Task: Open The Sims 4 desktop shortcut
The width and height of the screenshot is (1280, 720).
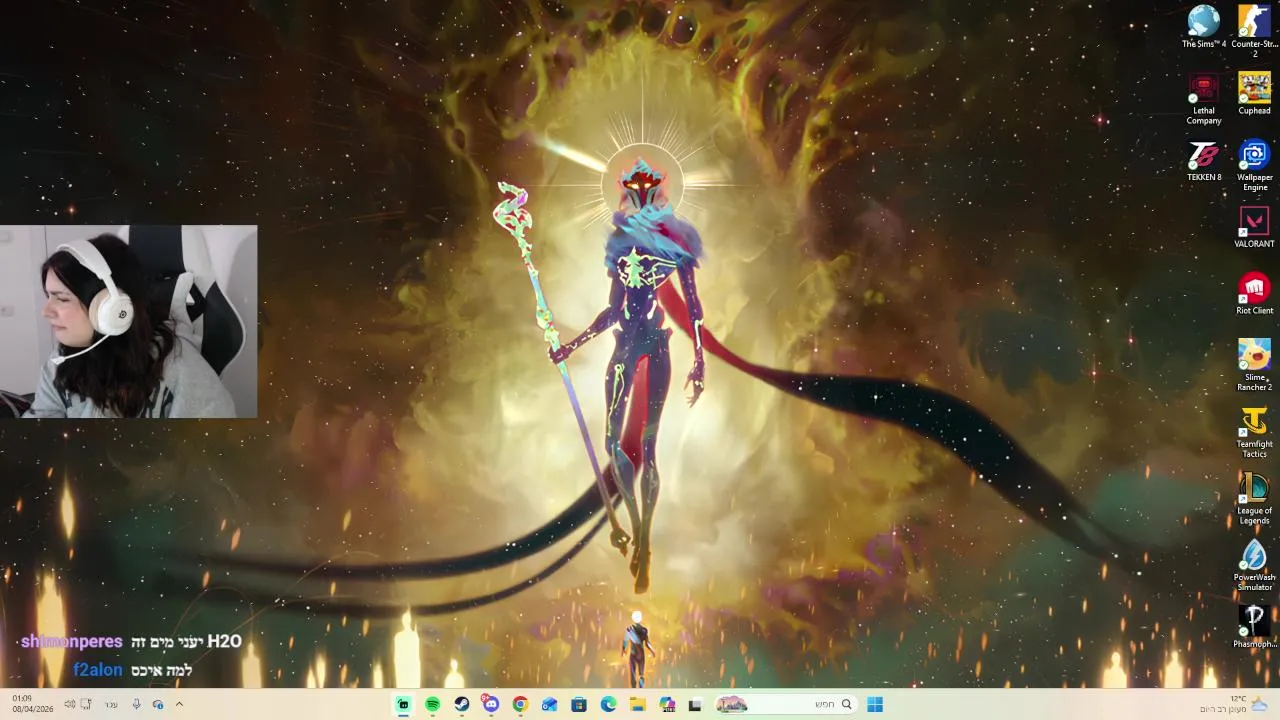Action: (1203, 27)
